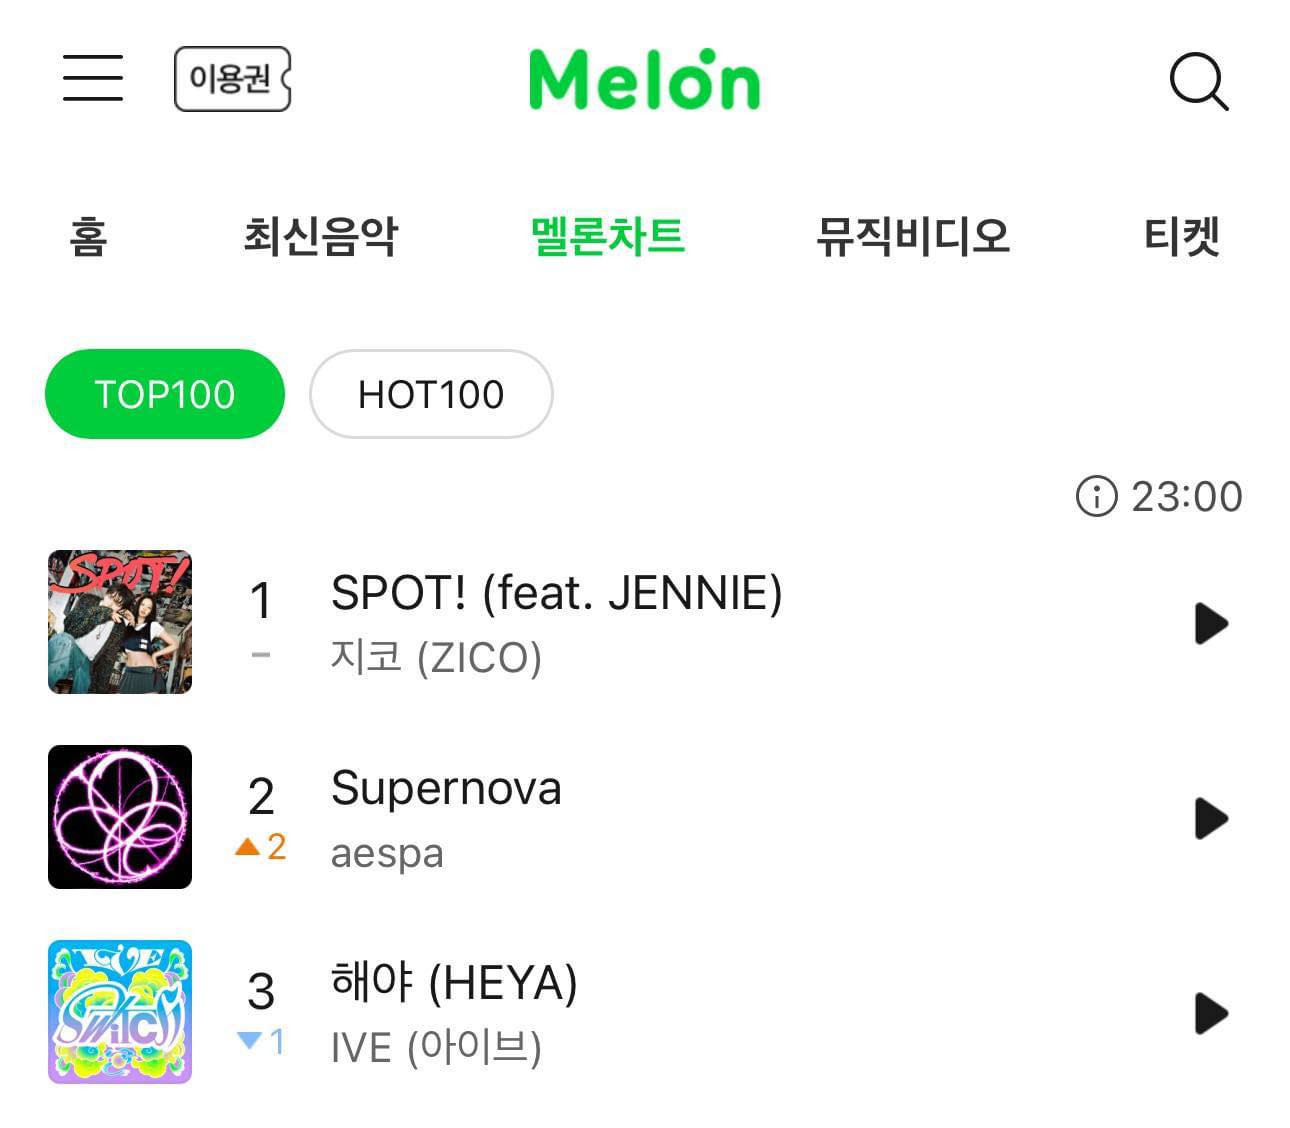Tap the chart info icon next to 23:00
The image size is (1290, 1128).
tap(1095, 496)
